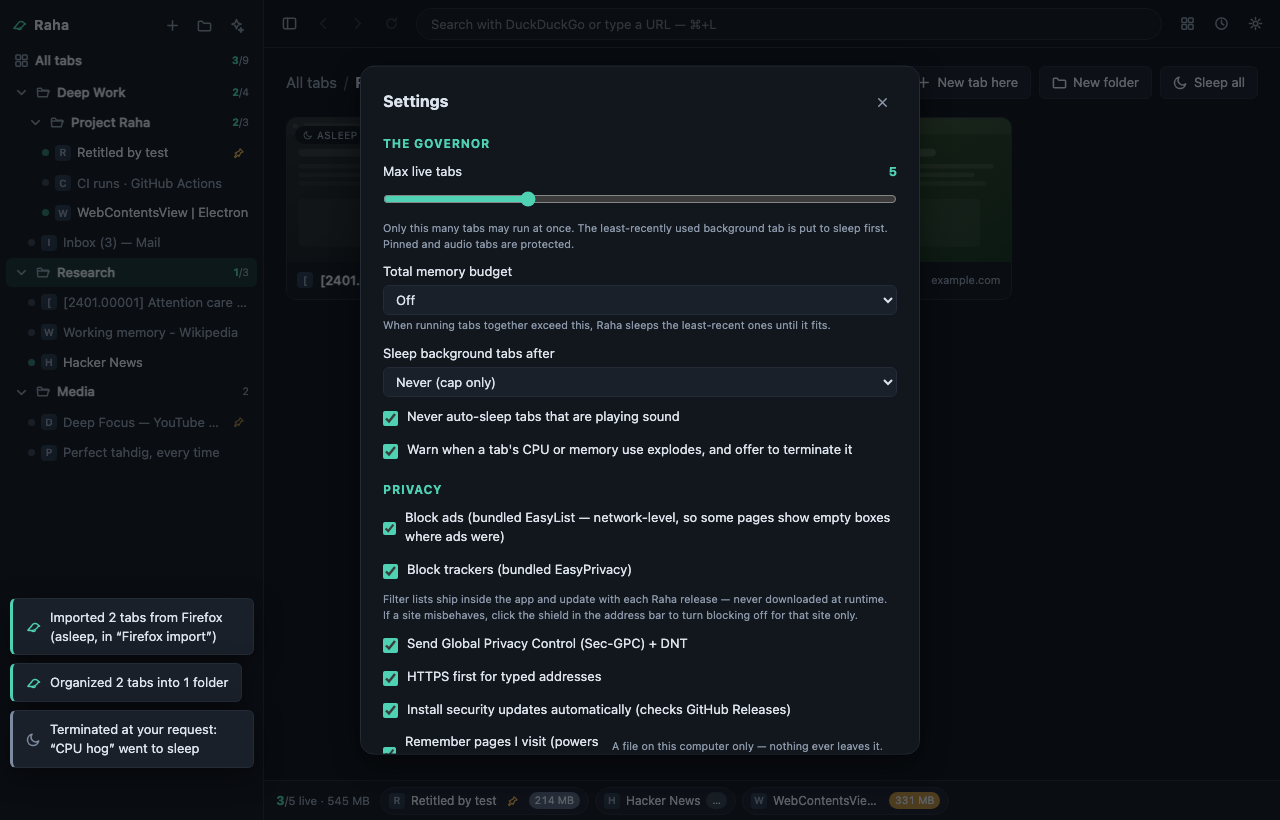Image resolution: width=1280 pixels, height=820 pixels.
Task: Open the CI runs · GitHub Actions tab
Action: click(132, 183)
